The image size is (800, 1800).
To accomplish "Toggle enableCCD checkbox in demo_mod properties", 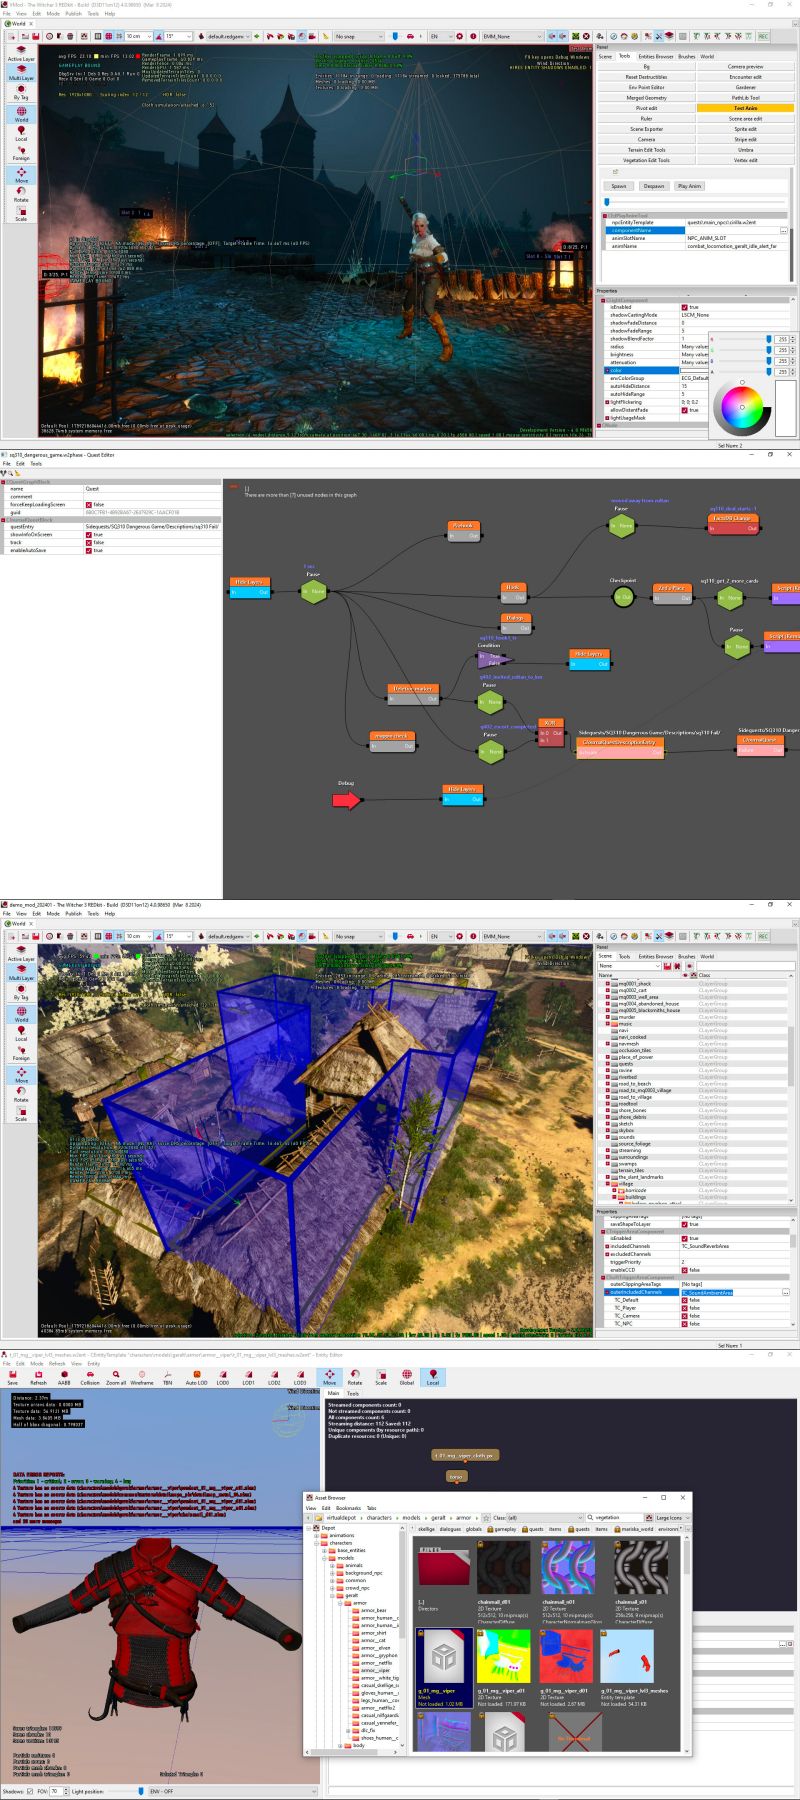I will (684, 1270).
